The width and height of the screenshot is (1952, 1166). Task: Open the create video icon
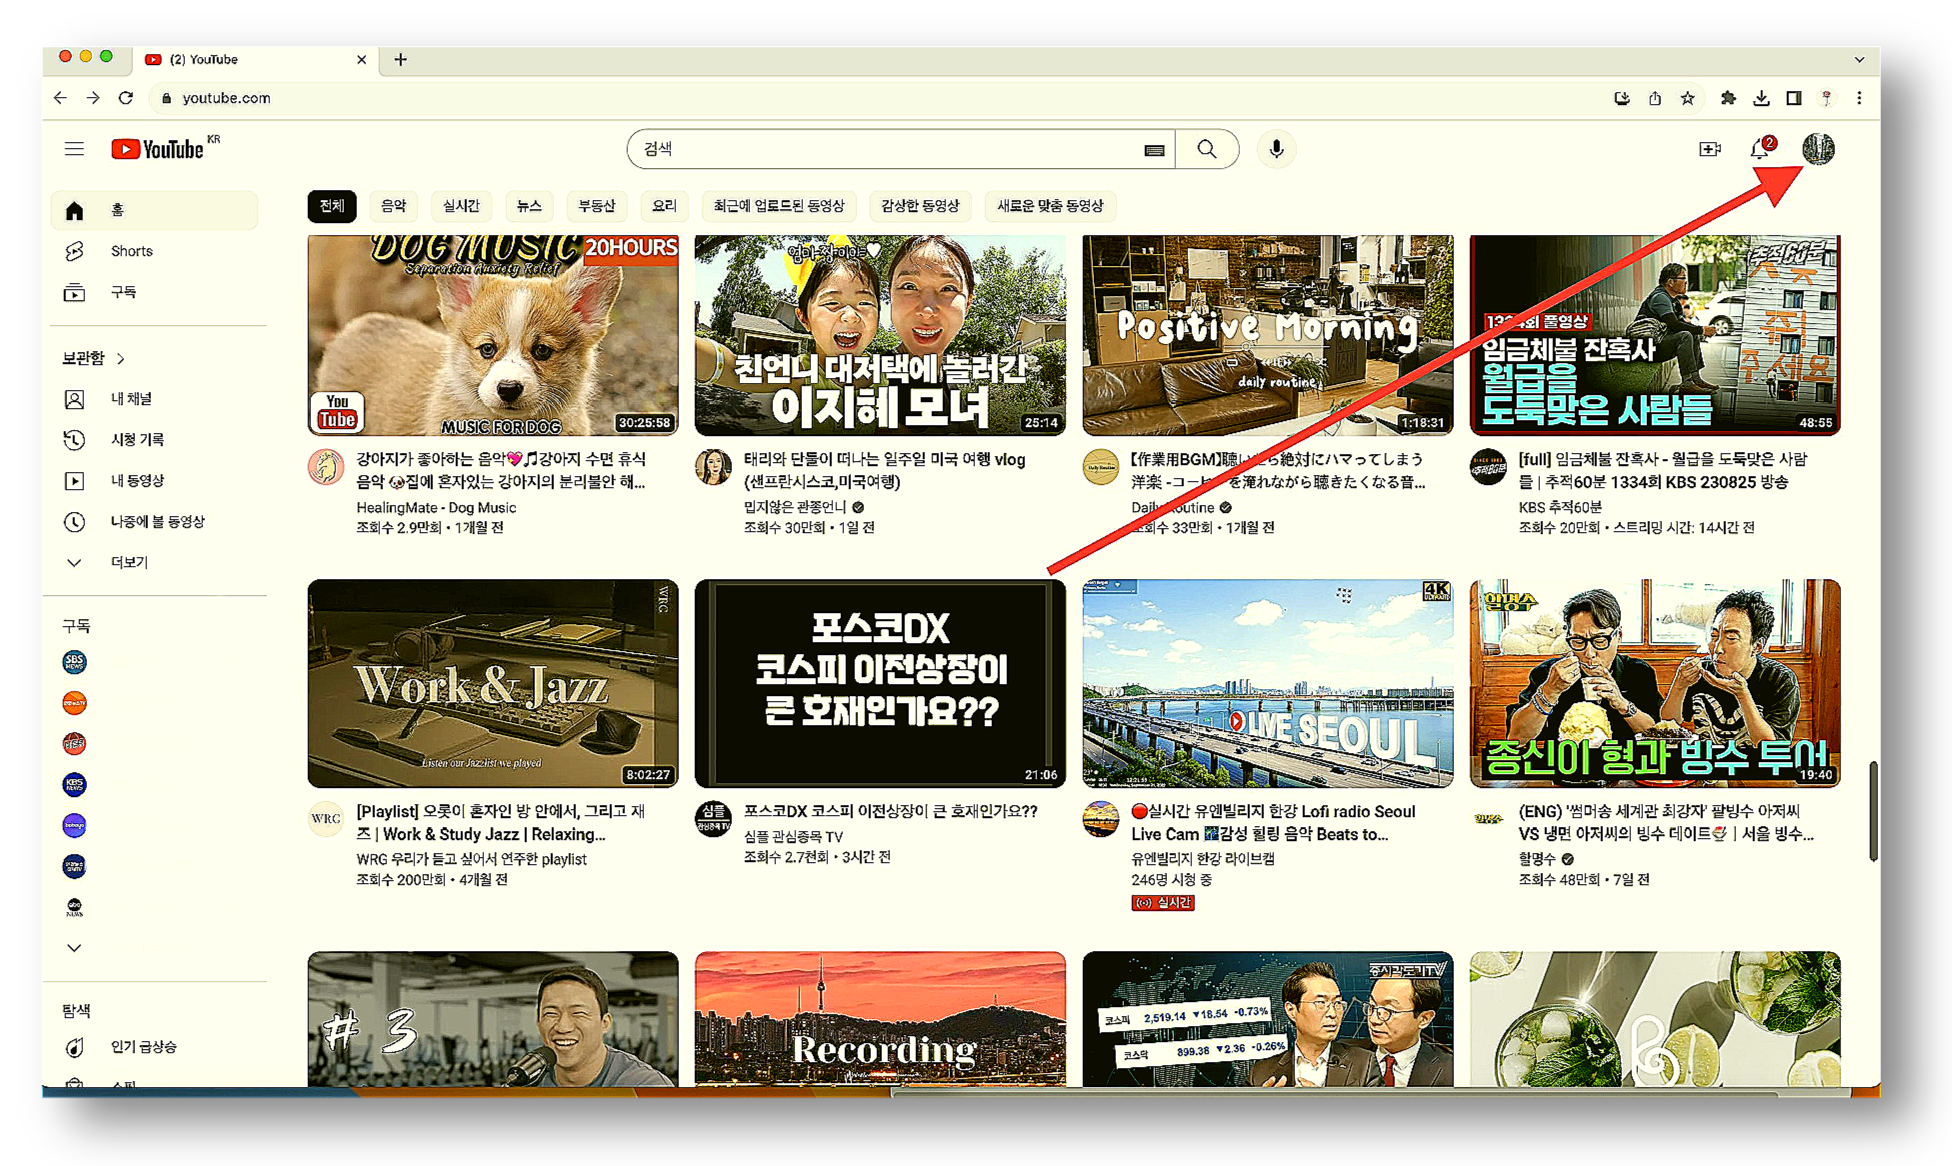[x=1709, y=149]
